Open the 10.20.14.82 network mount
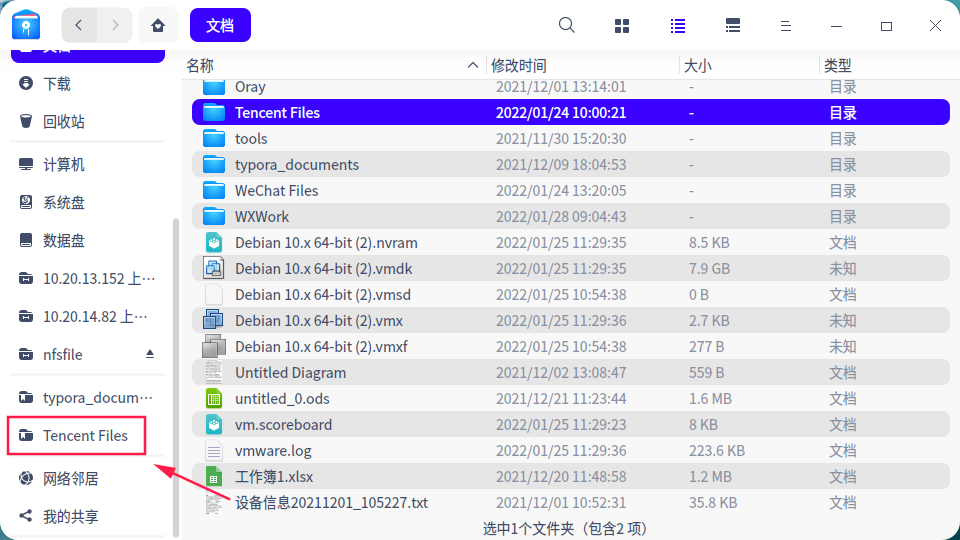The width and height of the screenshot is (960, 540). point(88,317)
